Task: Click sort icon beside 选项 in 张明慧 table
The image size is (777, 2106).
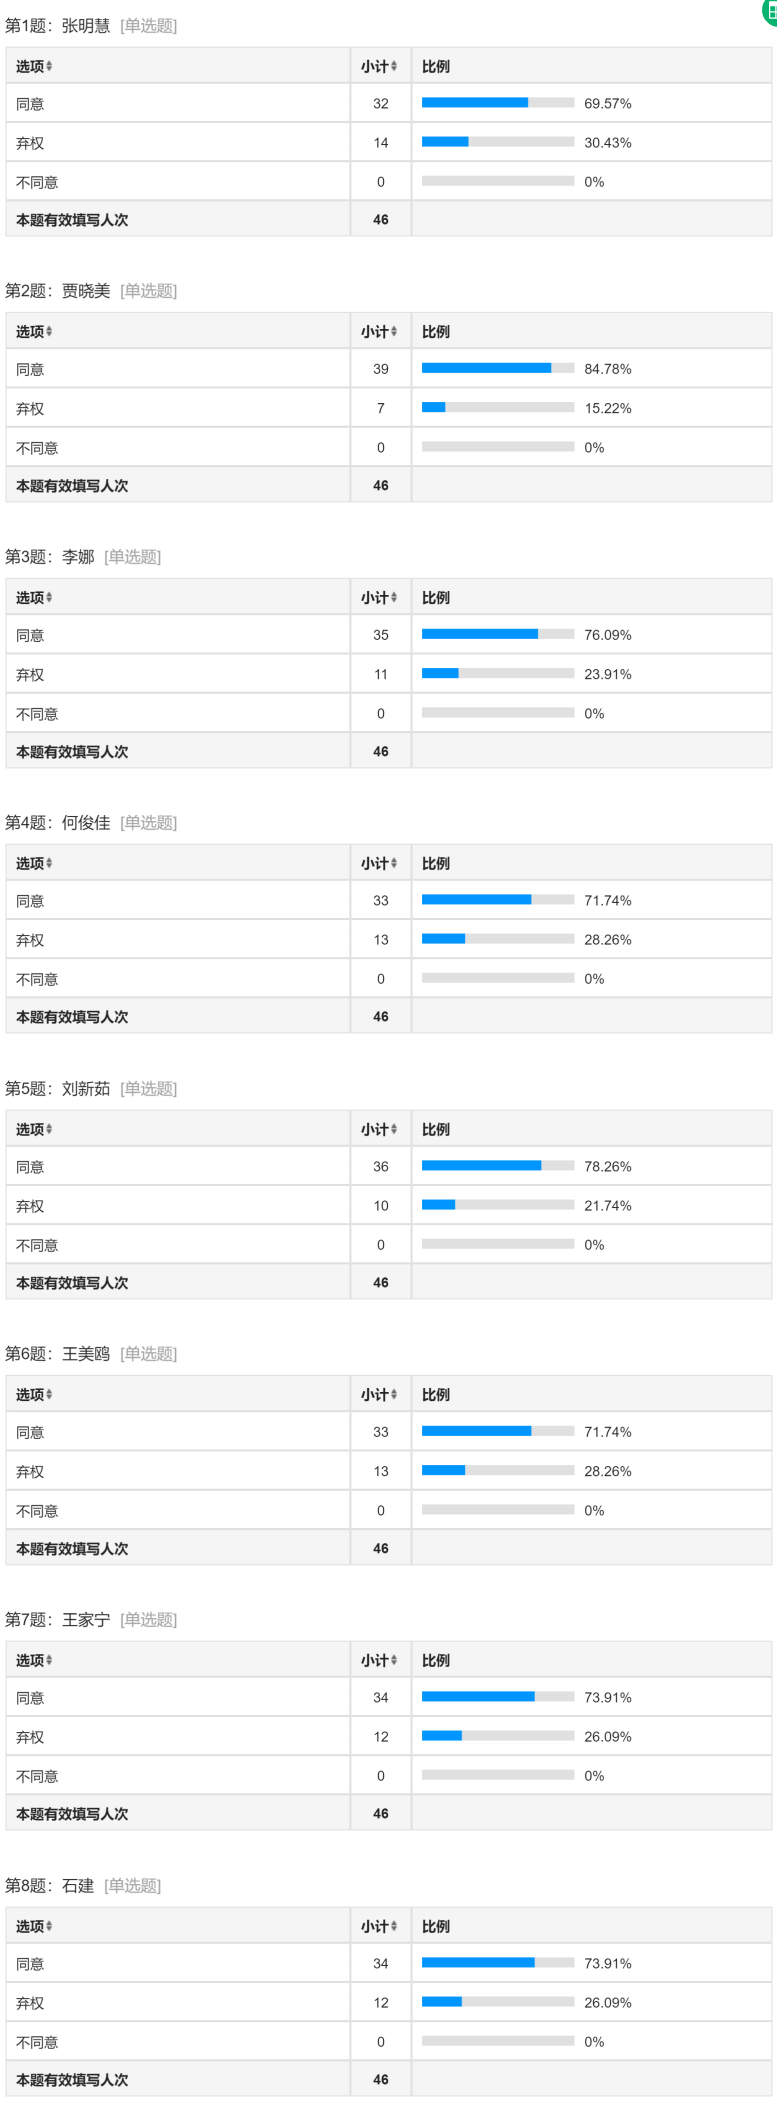Action: [x=49, y=66]
